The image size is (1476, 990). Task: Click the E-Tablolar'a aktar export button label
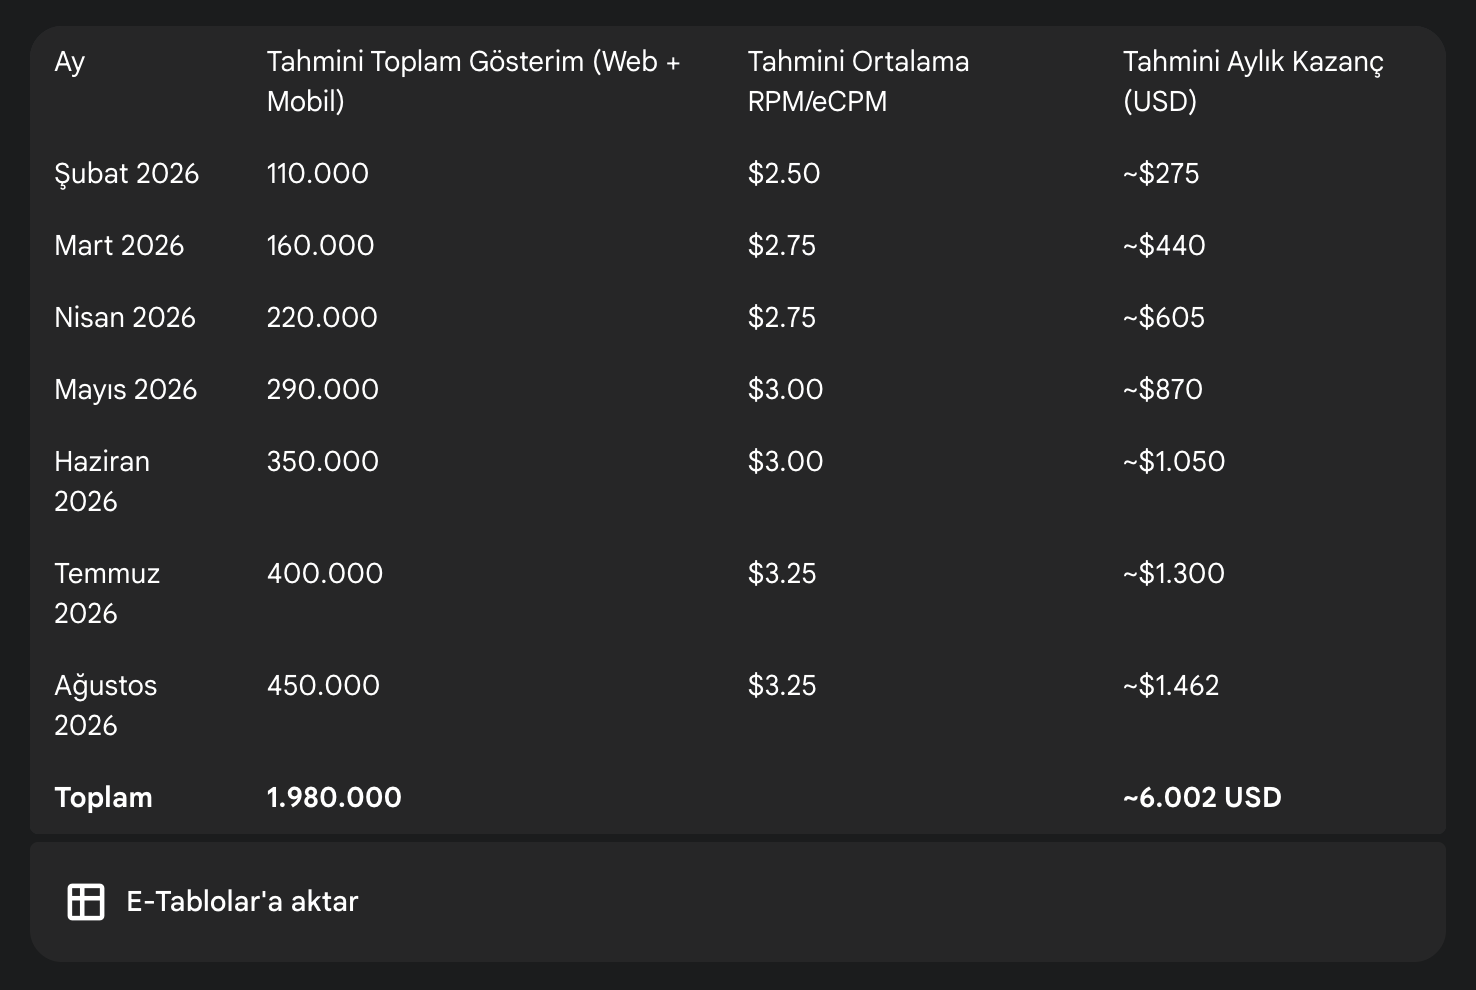pos(242,901)
